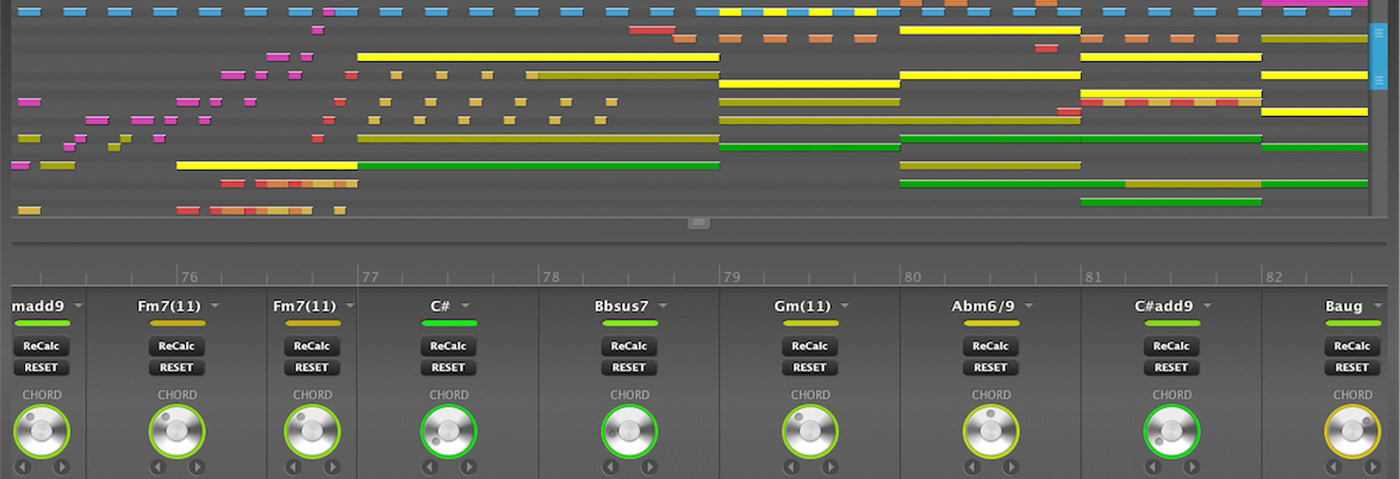Click bar marker 81 in the ruler
Image resolution: width=1400 pixels, height=479 pixels.
[1094, 277]
